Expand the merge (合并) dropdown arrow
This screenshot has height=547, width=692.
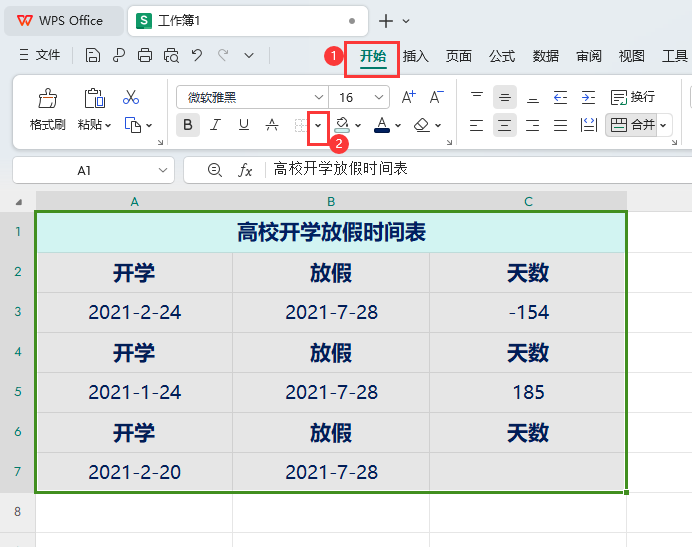663,126
